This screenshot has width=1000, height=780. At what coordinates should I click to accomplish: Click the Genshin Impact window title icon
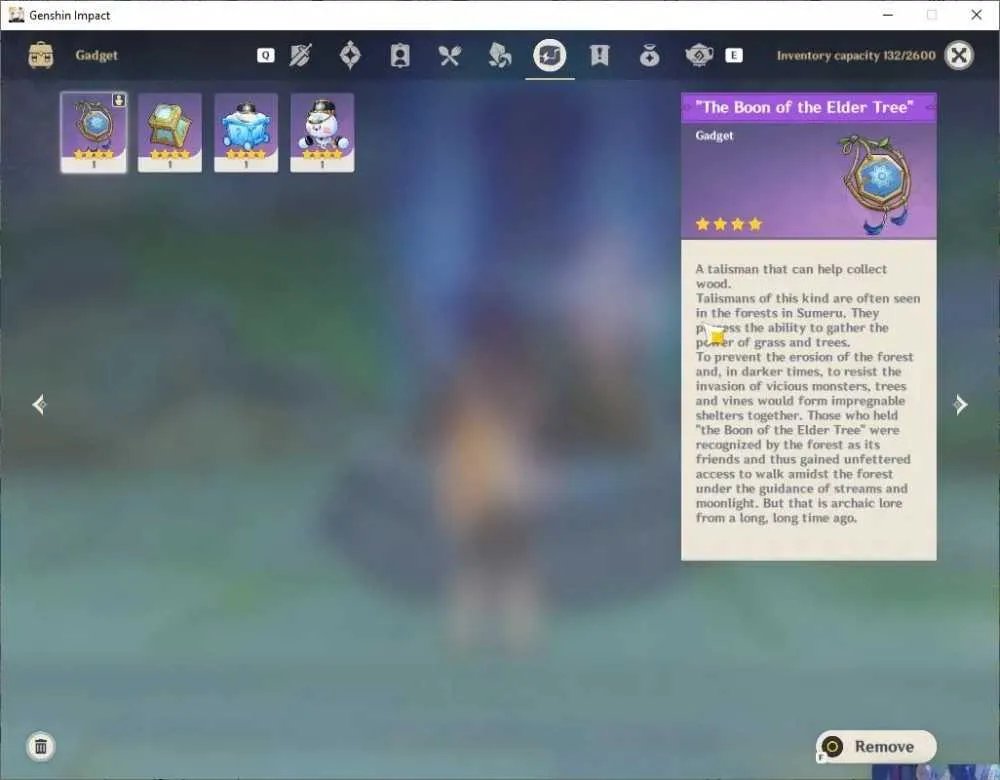(x=16, y=15)
